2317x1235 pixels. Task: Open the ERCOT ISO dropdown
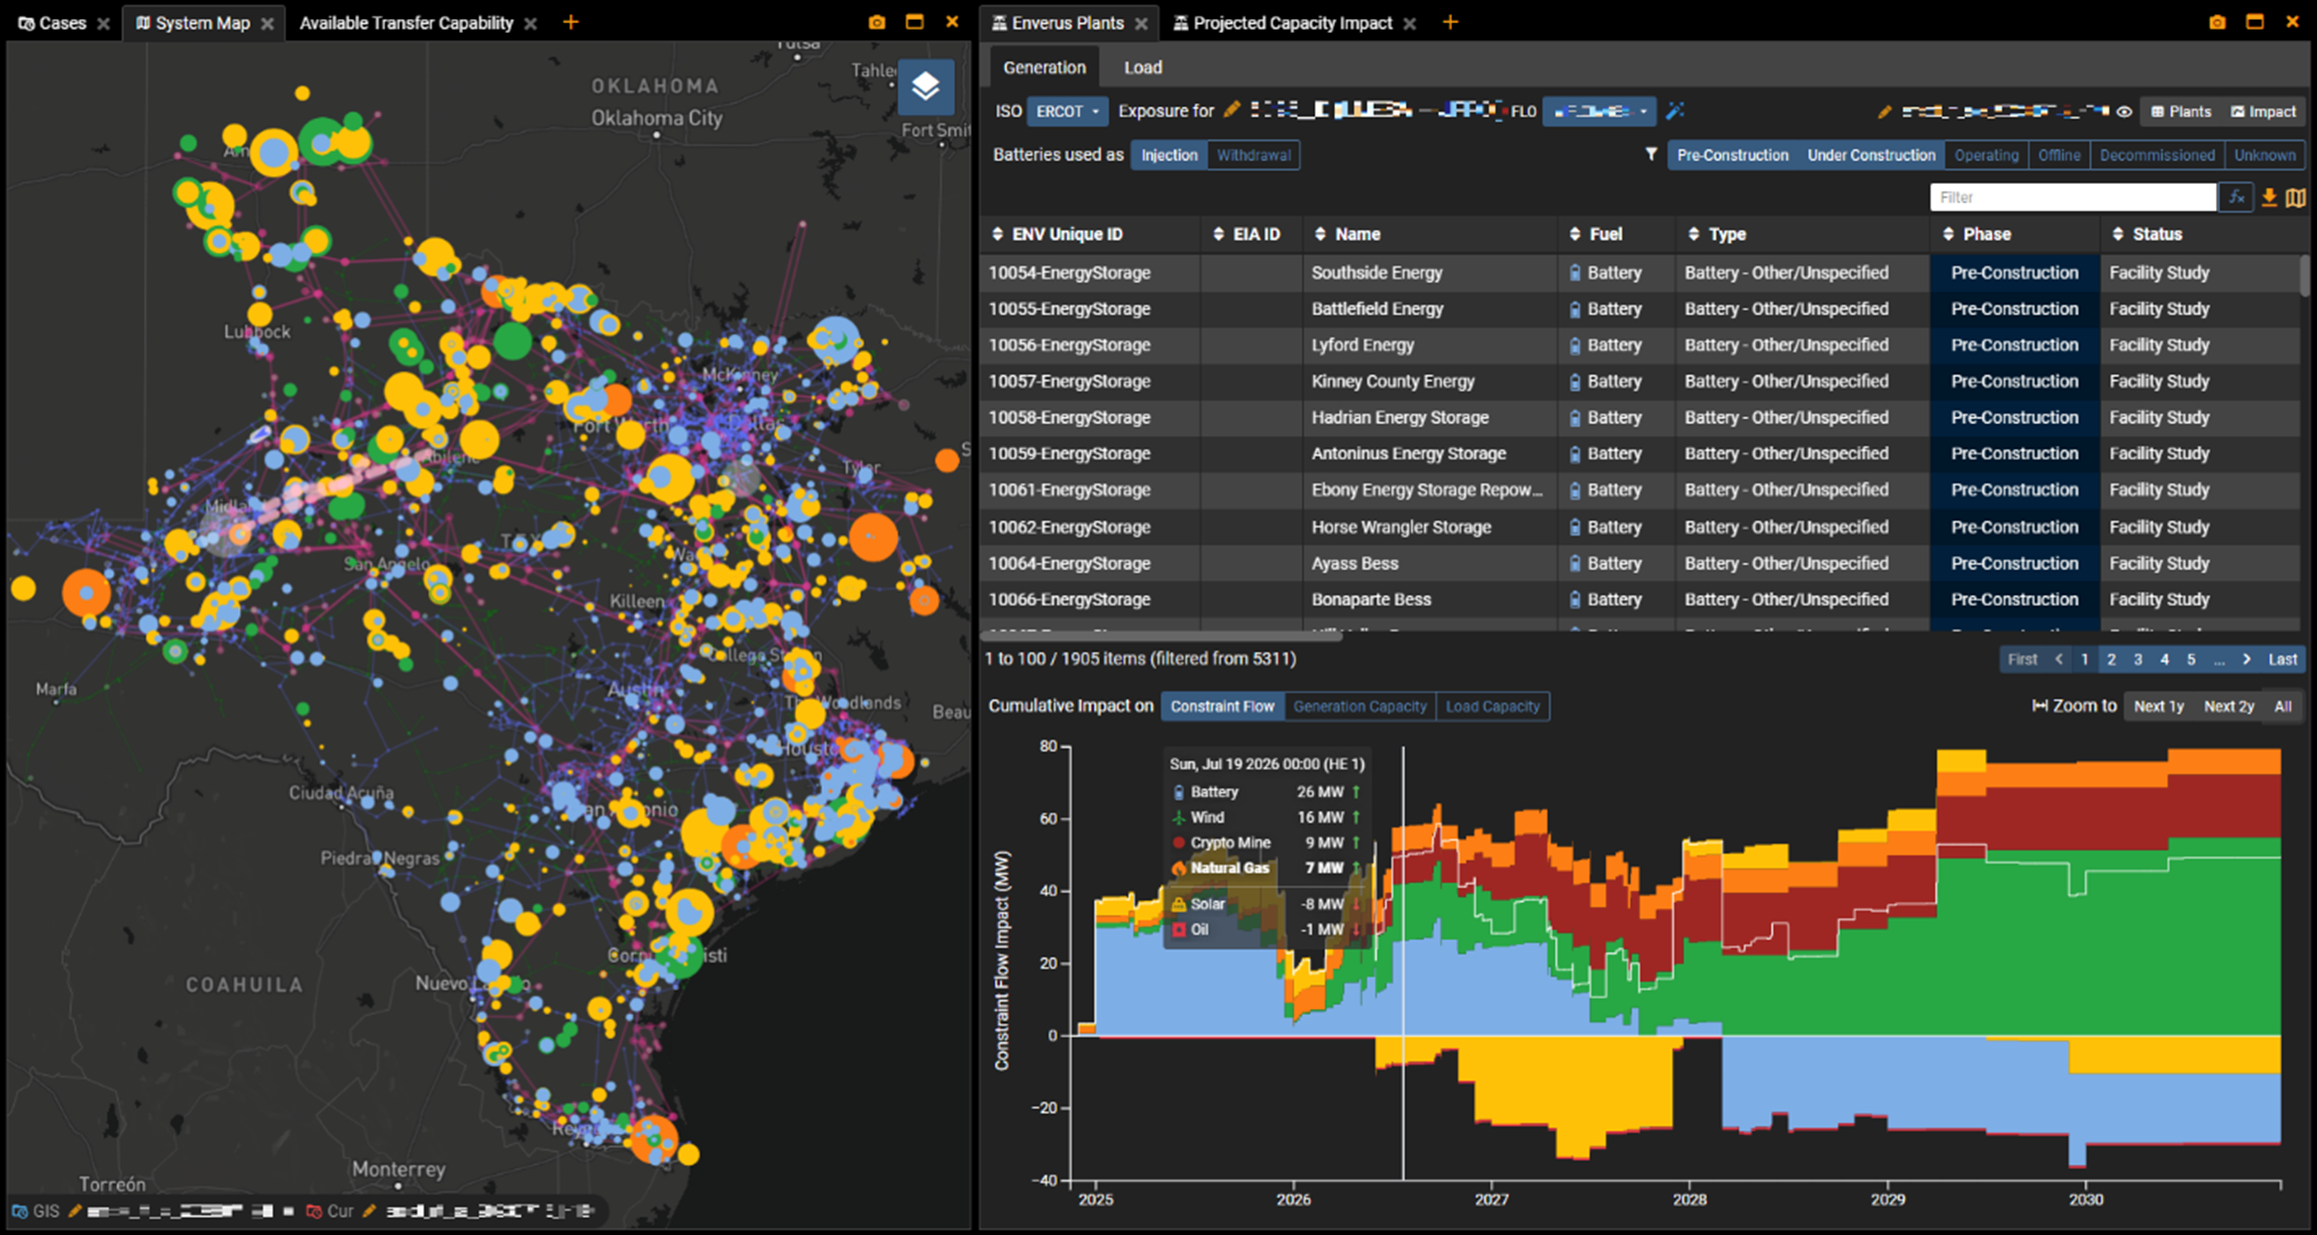1067,111
